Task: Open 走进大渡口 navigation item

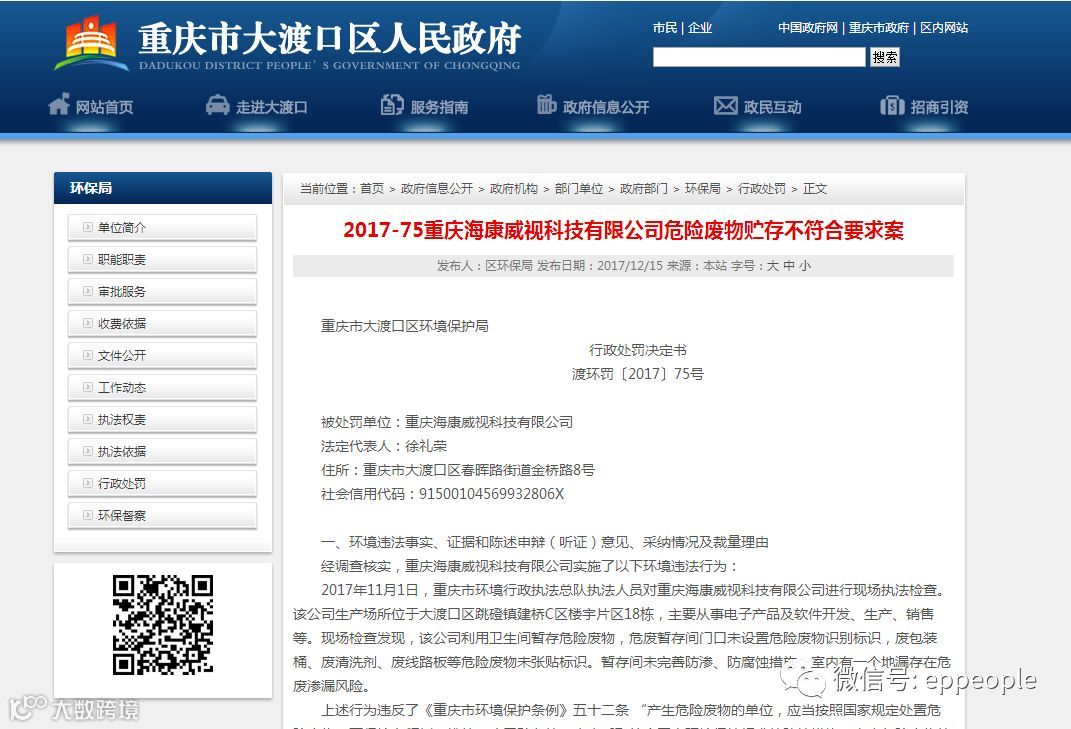Action: coord(271,107)
